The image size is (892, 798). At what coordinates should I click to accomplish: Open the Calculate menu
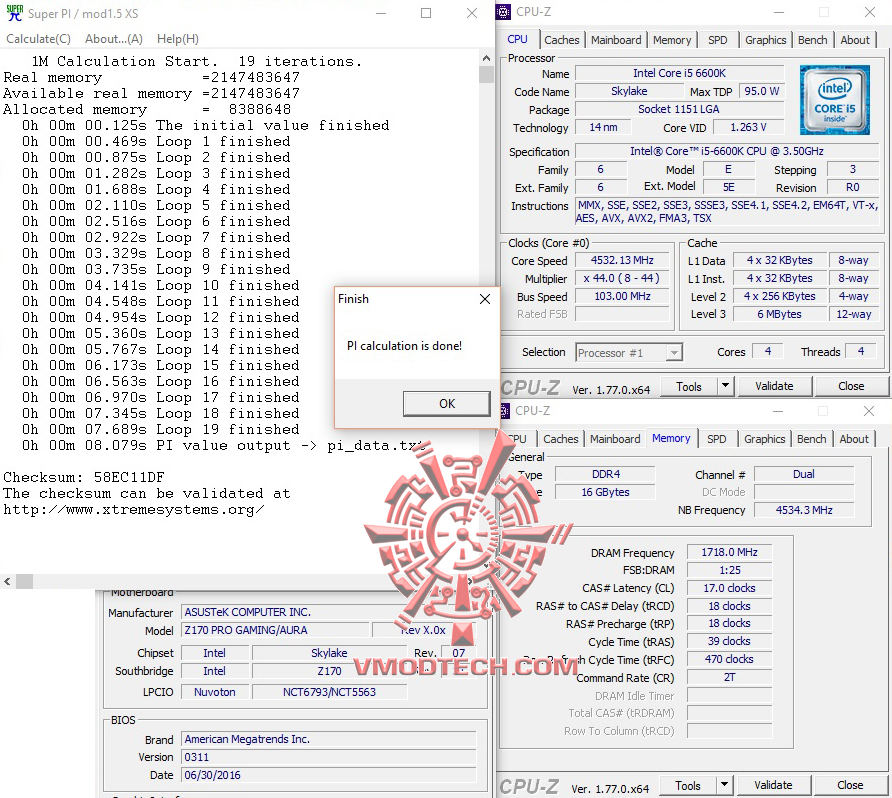click(37, 38)
